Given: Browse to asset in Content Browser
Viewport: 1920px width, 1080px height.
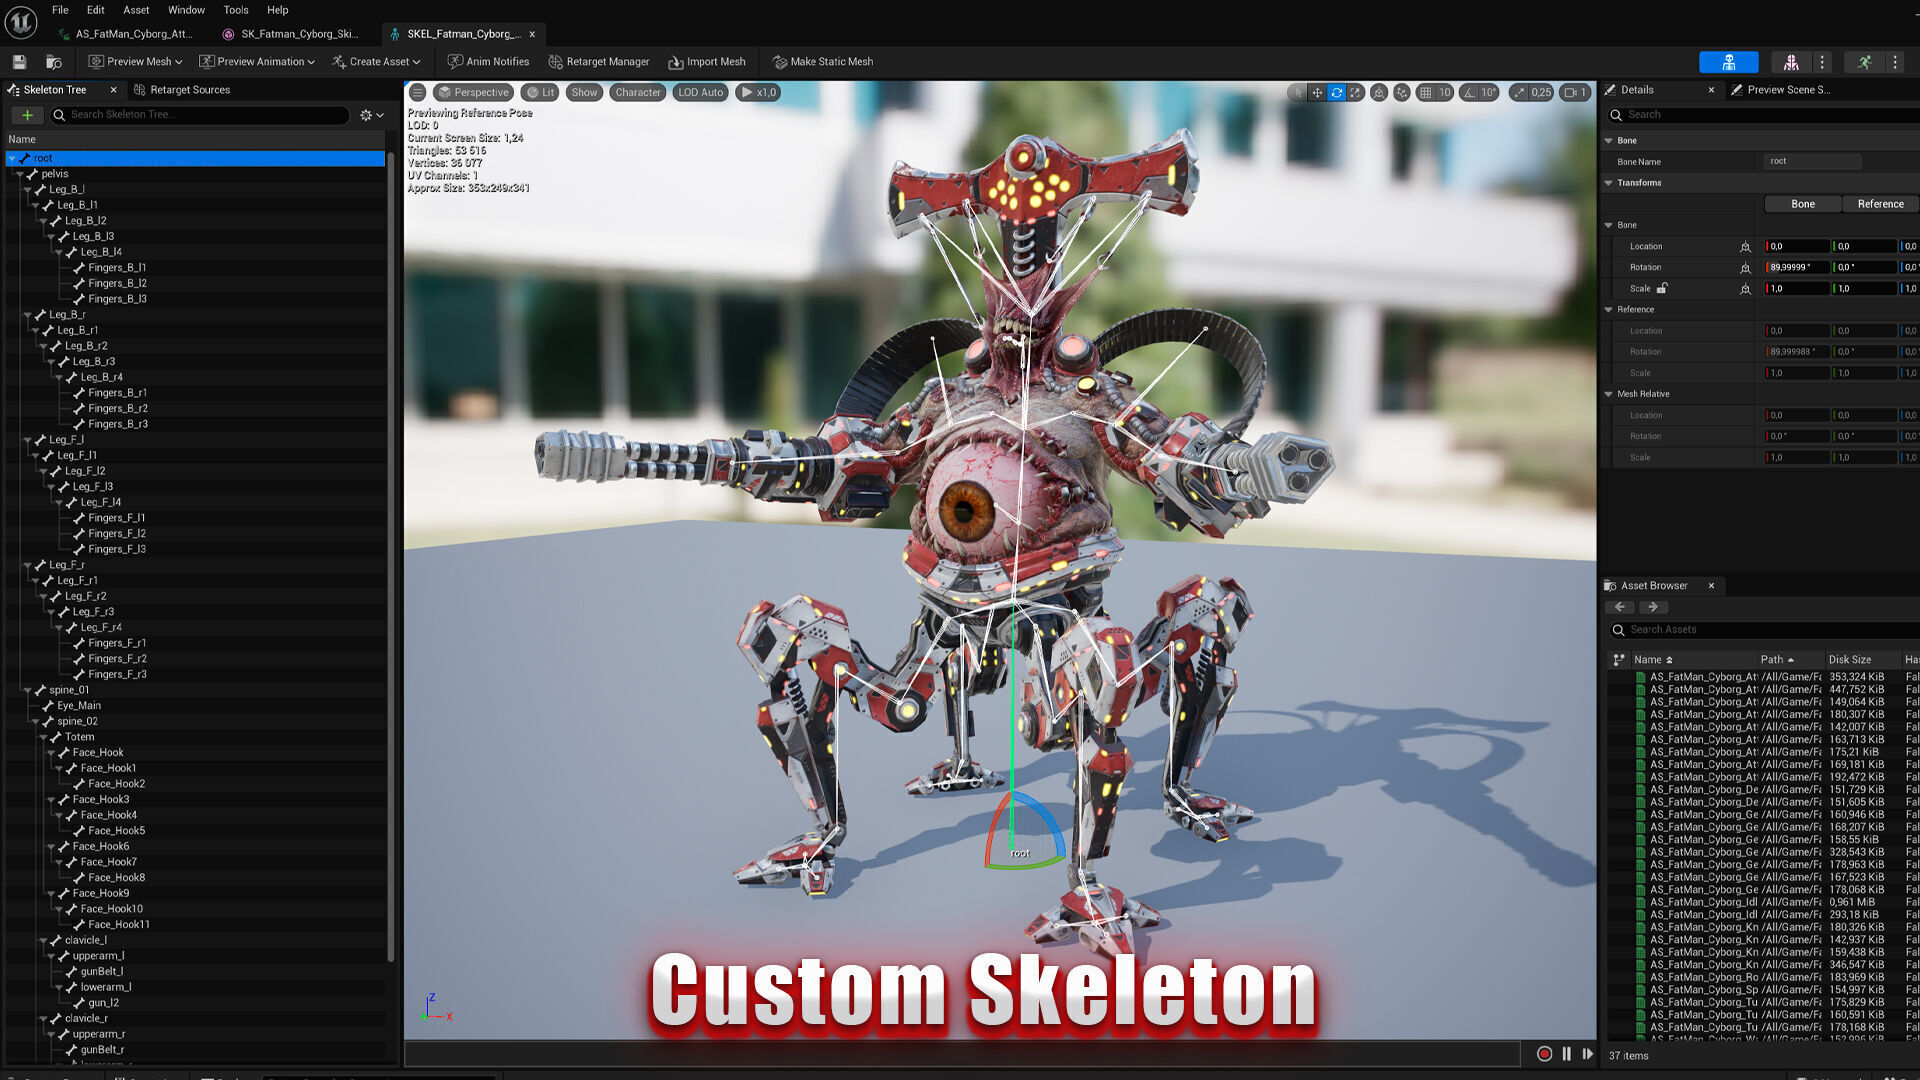Looking at the screenshot, I should click(x=54, y=62).
